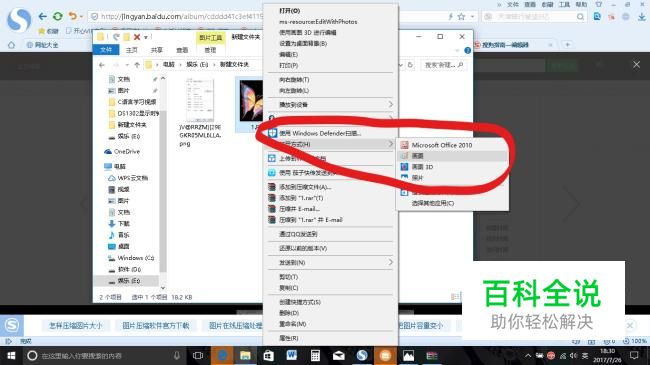Switch to the 主页 ribbon tab

coord(132,50)
